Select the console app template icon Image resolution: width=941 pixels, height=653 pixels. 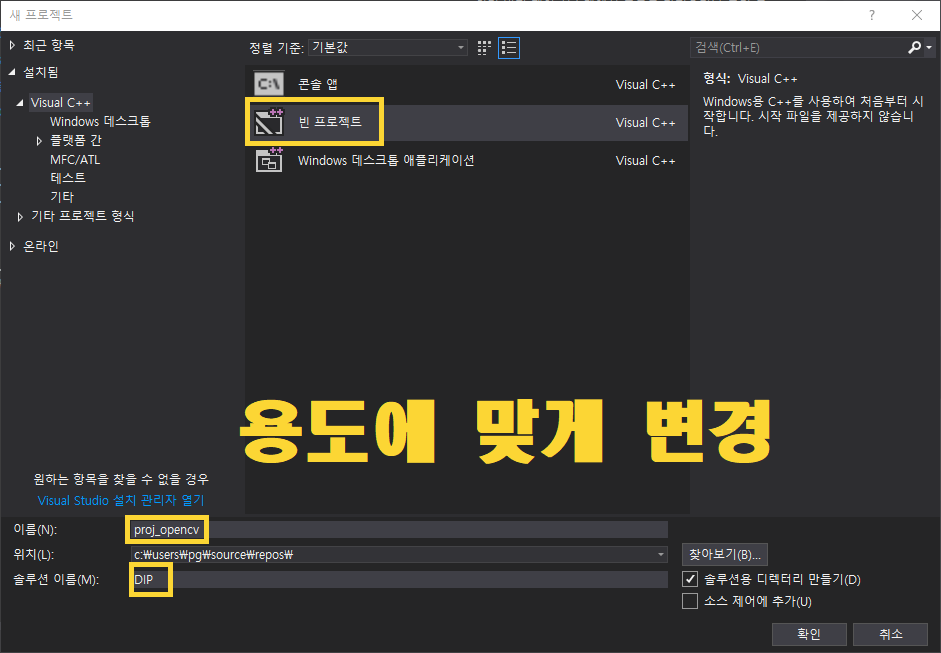[268, 84]
